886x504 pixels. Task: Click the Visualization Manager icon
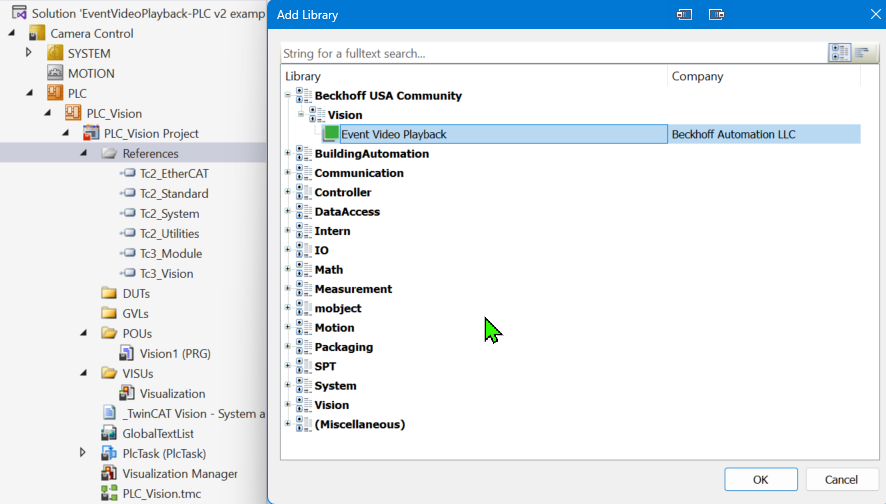(x=109, y=473)
